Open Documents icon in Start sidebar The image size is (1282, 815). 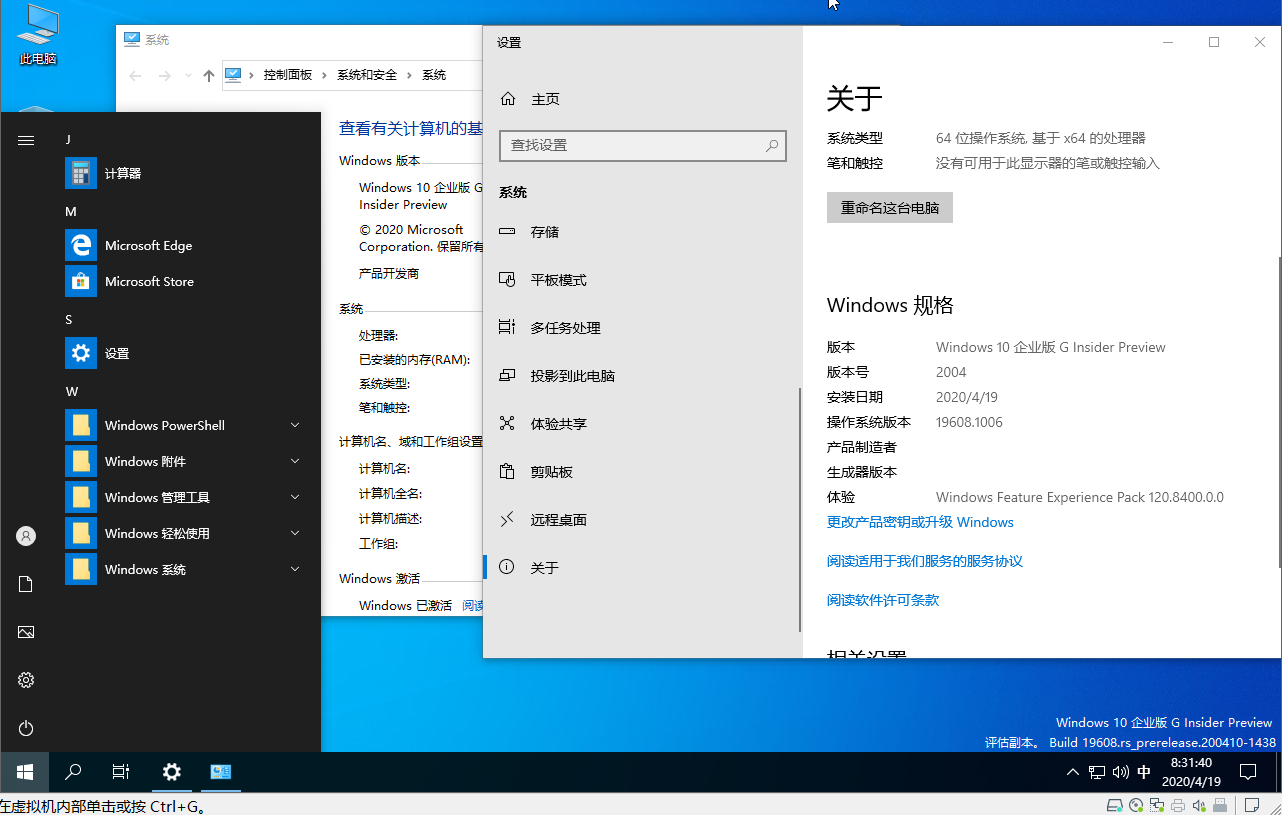pyautogui.click(x=26, y=584)
